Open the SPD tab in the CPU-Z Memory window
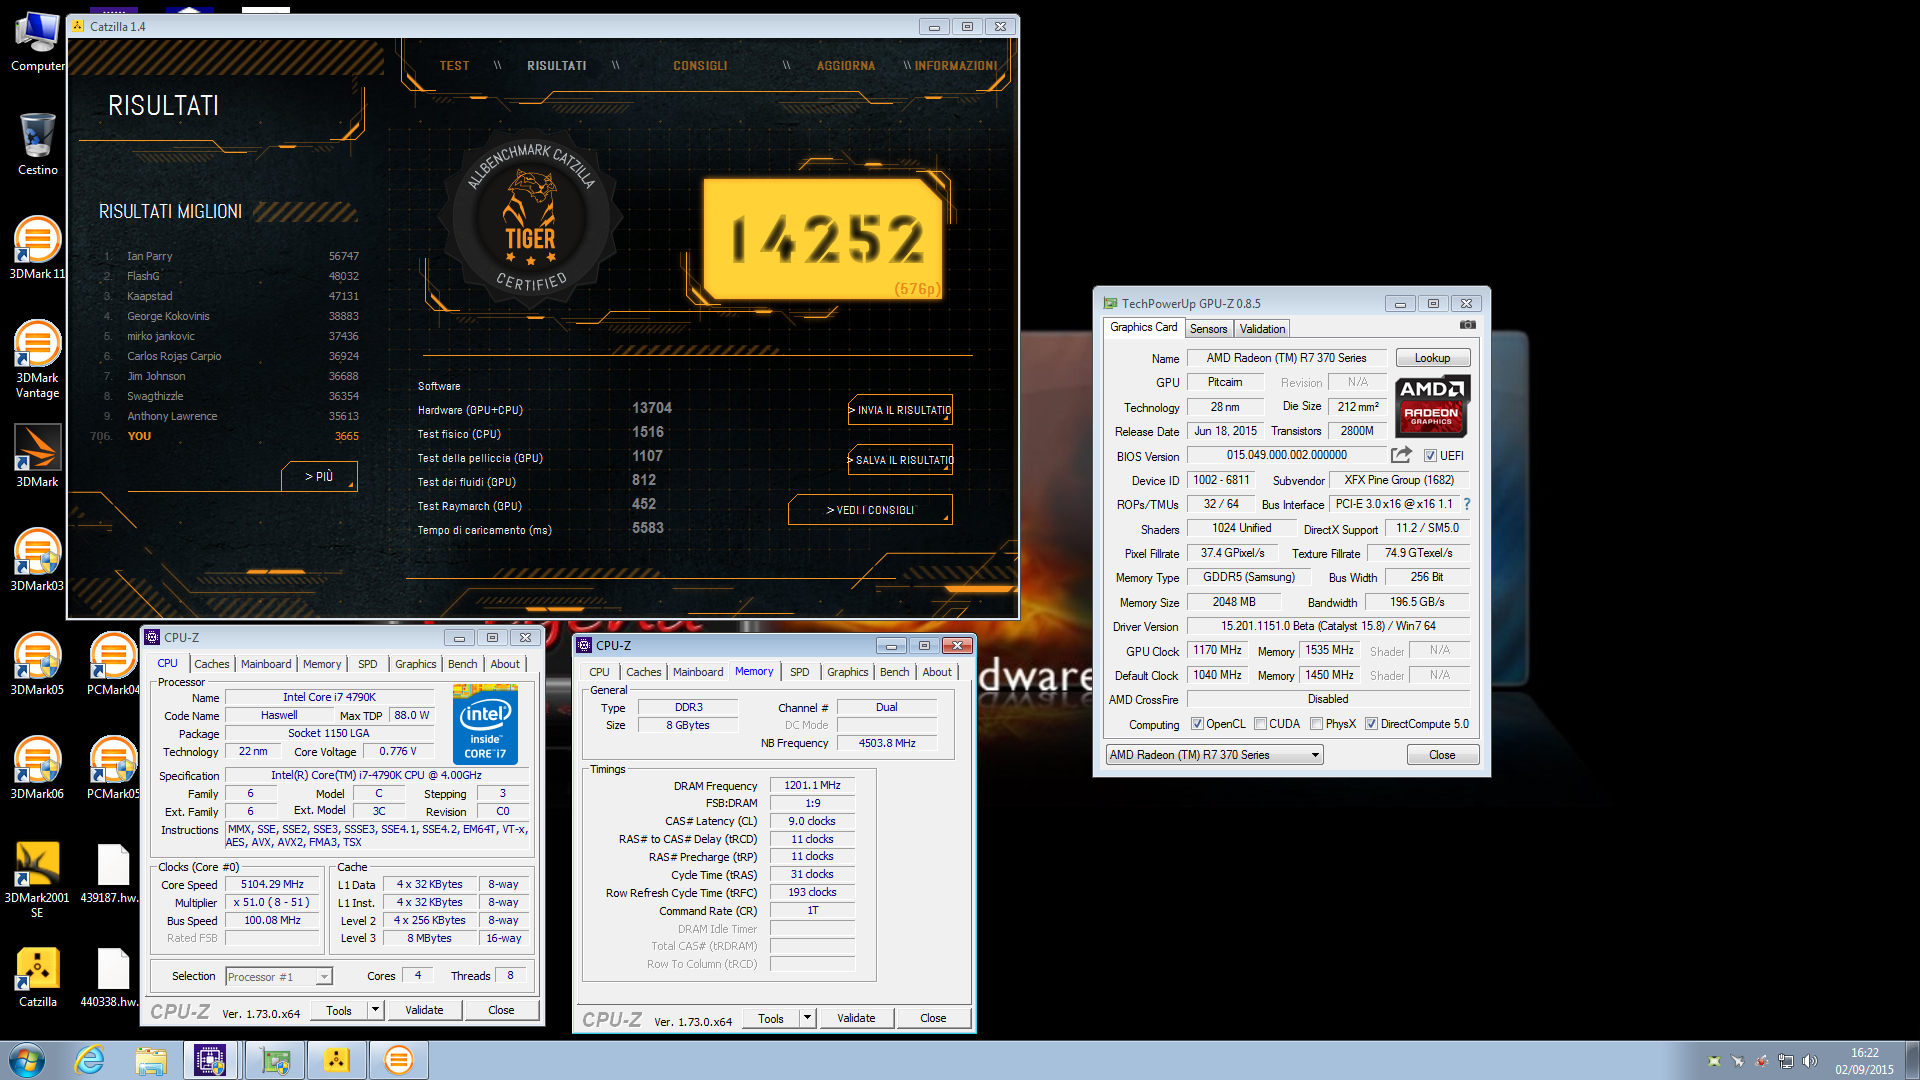This screenshot has height=1080, width=1920. point(799,672)
